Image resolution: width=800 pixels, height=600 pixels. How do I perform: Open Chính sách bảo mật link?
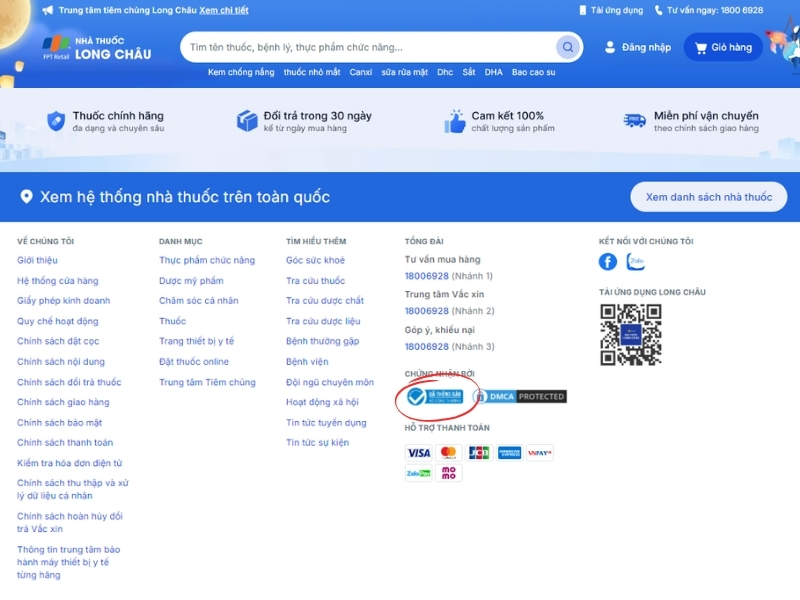pyautogui.click(x=59, y=422)
